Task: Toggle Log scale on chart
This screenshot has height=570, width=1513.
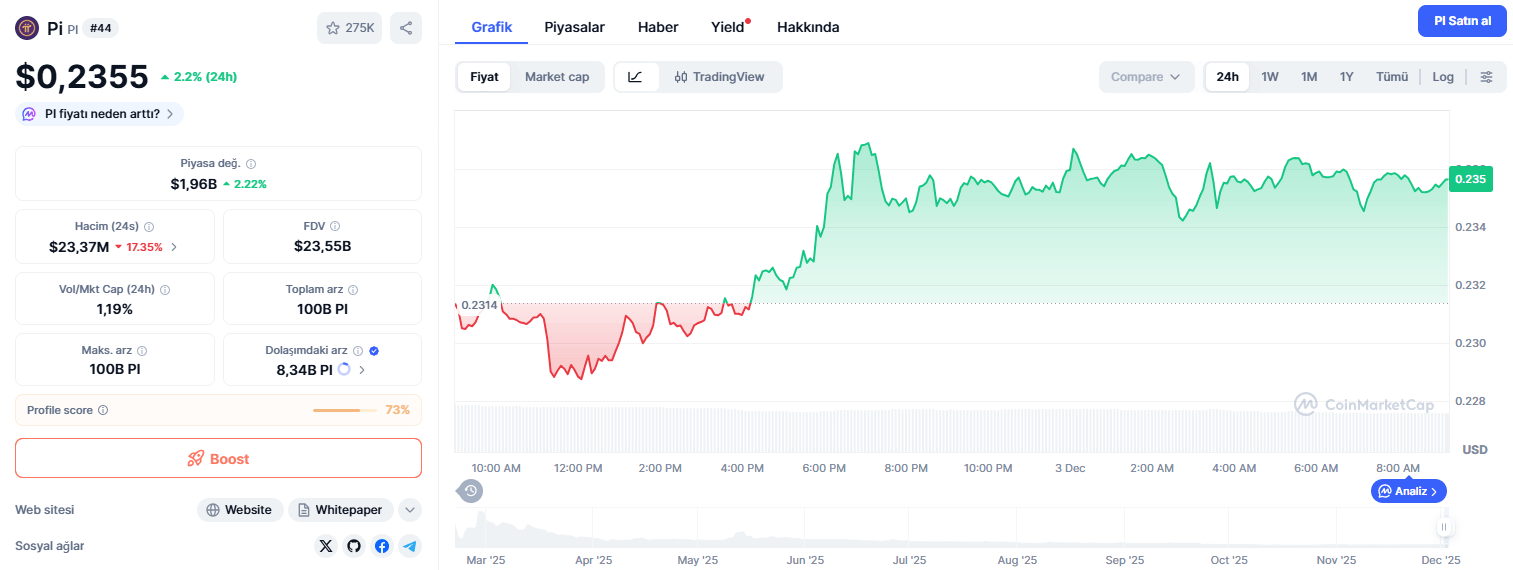Action: point(1443,77)
